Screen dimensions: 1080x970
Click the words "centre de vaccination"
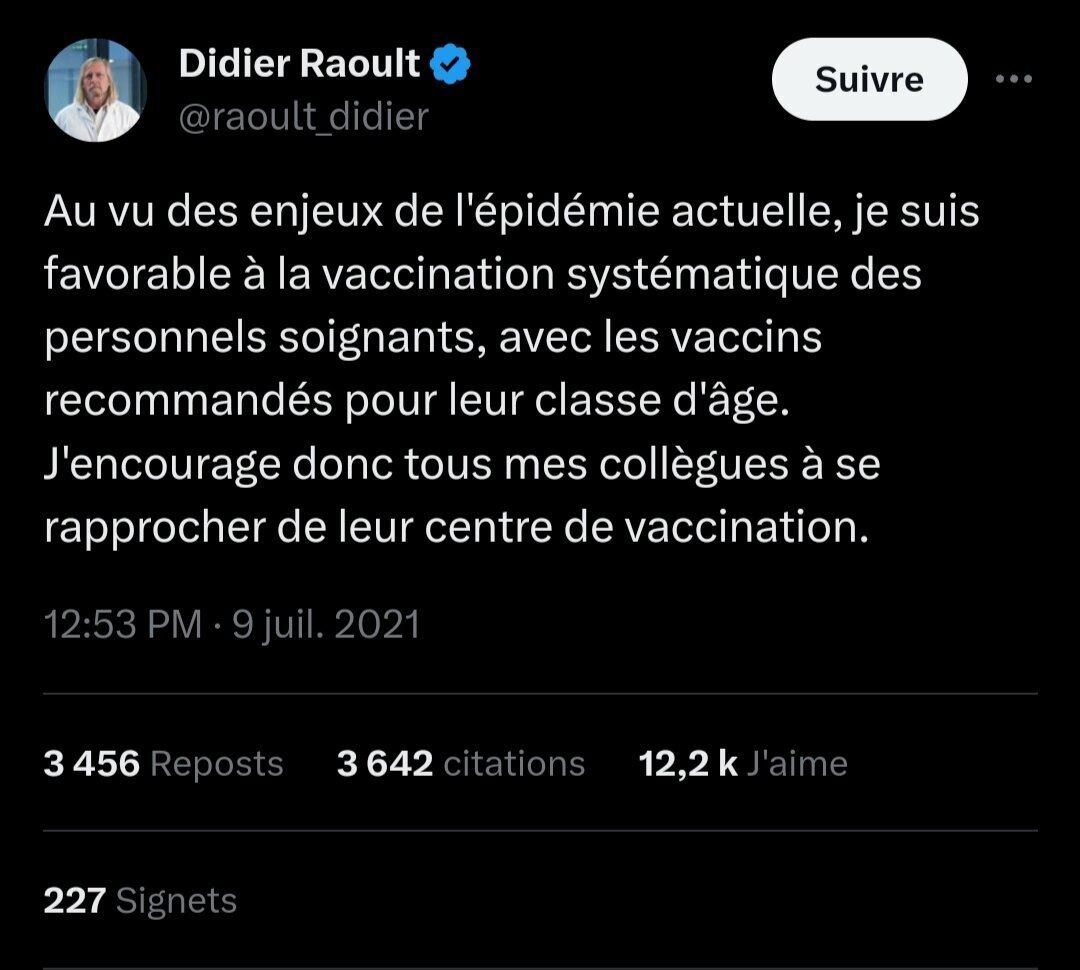(x=647, y=528)
